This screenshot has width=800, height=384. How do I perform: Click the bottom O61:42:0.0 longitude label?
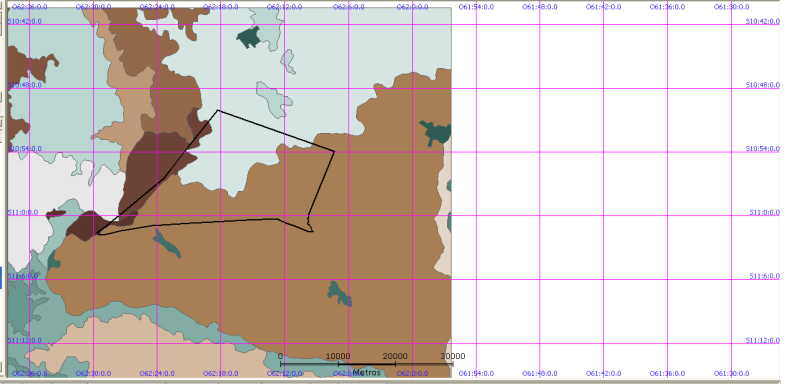[603, 373]
